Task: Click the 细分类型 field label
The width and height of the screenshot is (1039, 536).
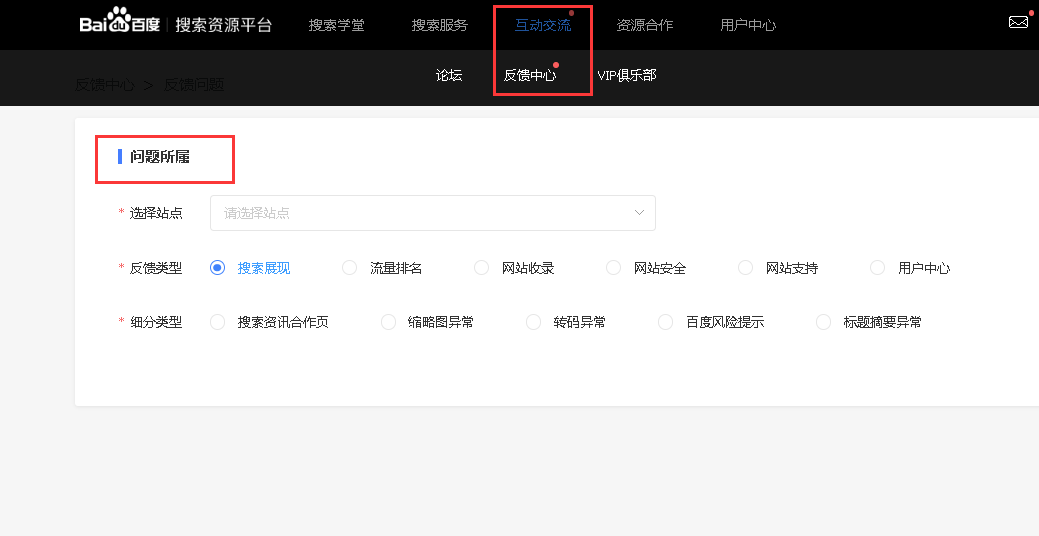Action: pos(156,323)
